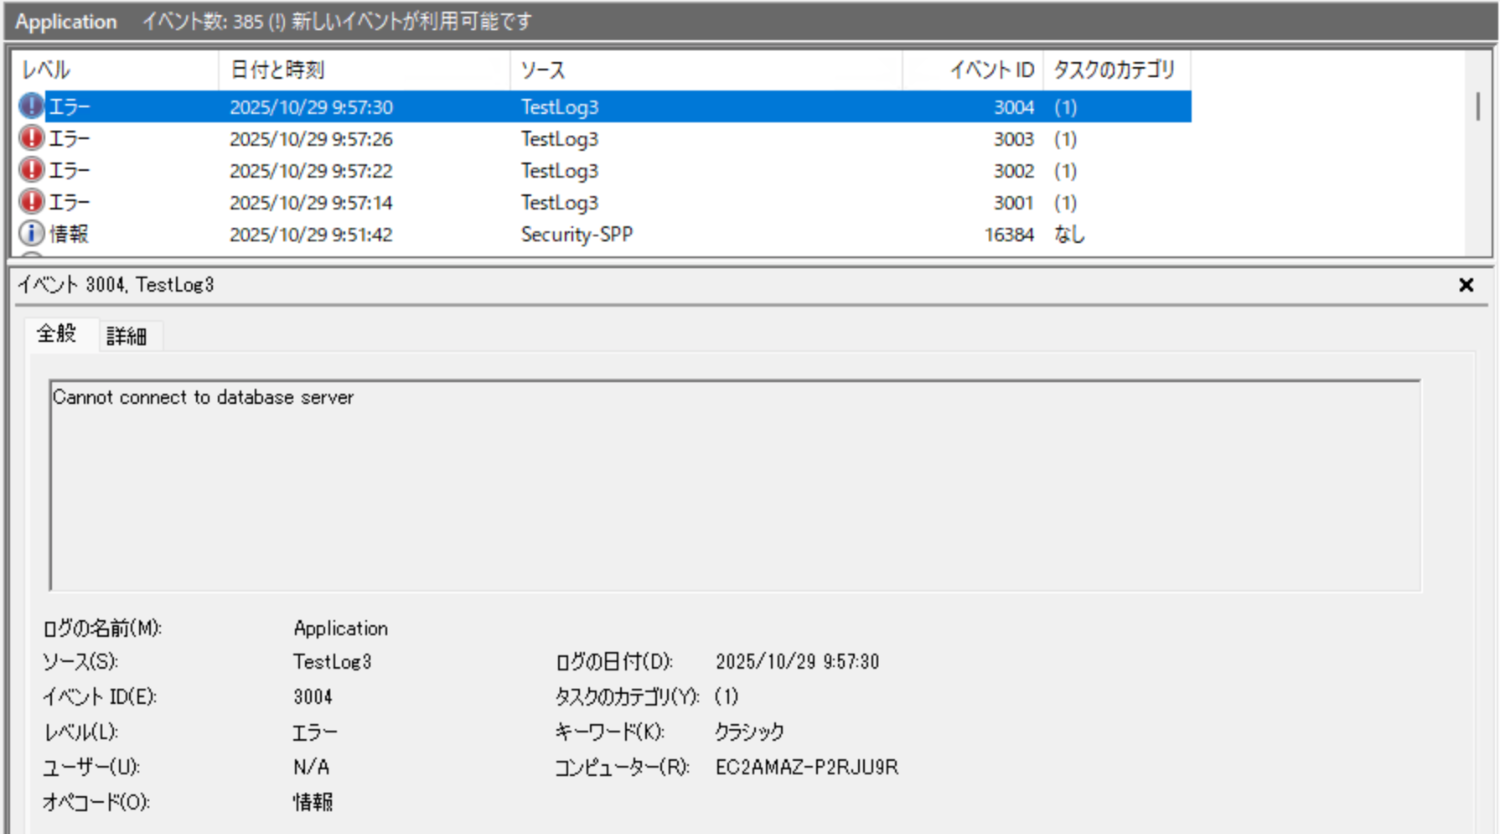1500x834 pixels.
Task: Switch to the 詳細 tab
Action: click(127, 336)
